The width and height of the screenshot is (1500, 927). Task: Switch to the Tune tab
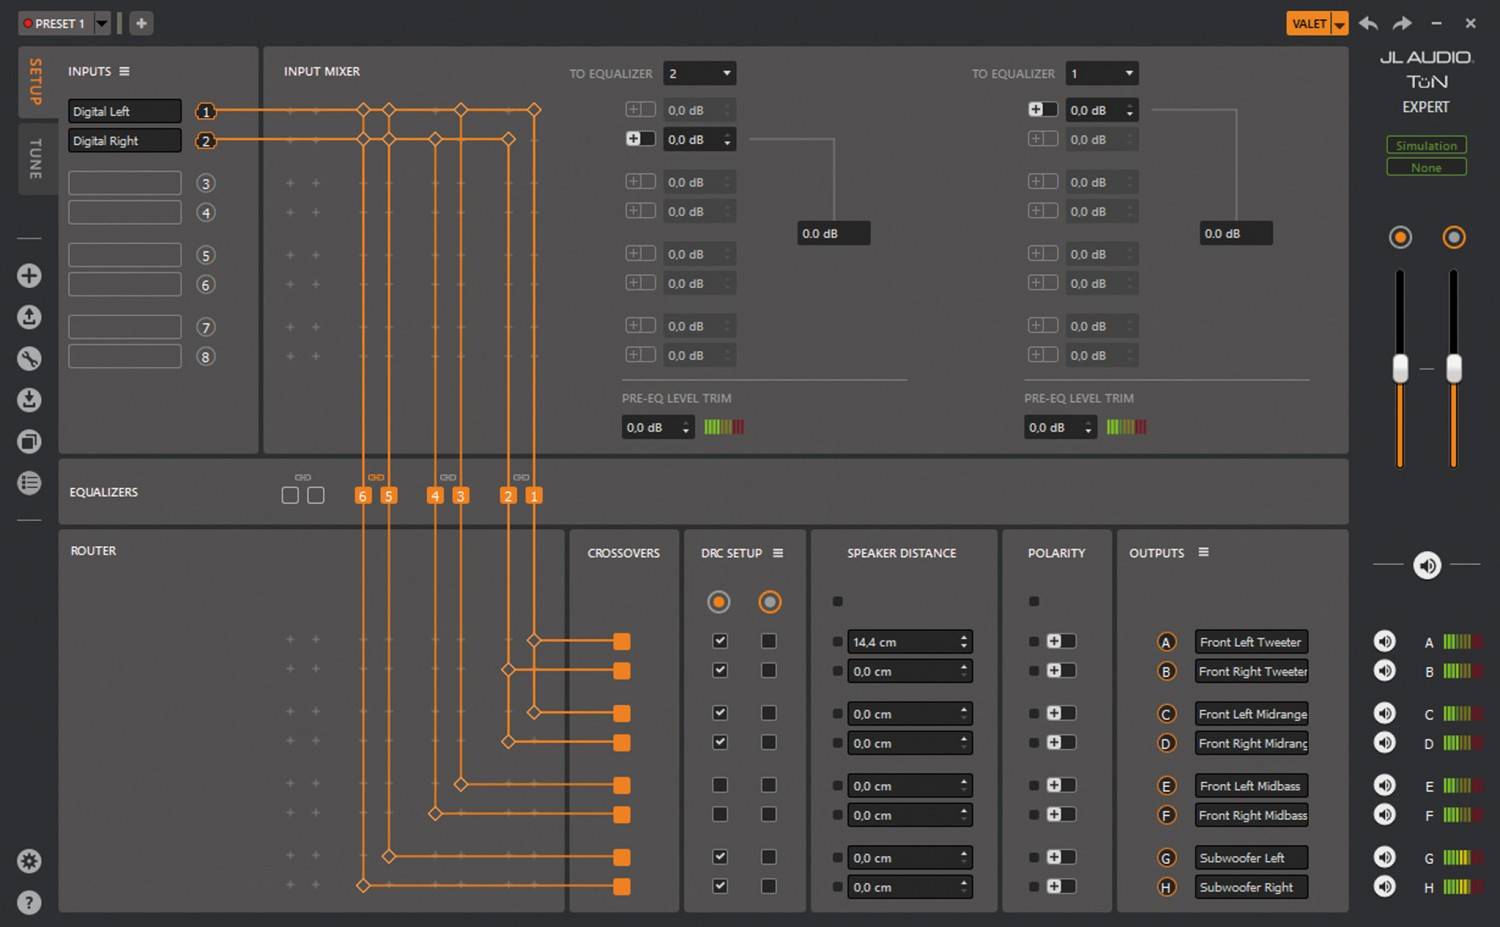tap(36, 158)
